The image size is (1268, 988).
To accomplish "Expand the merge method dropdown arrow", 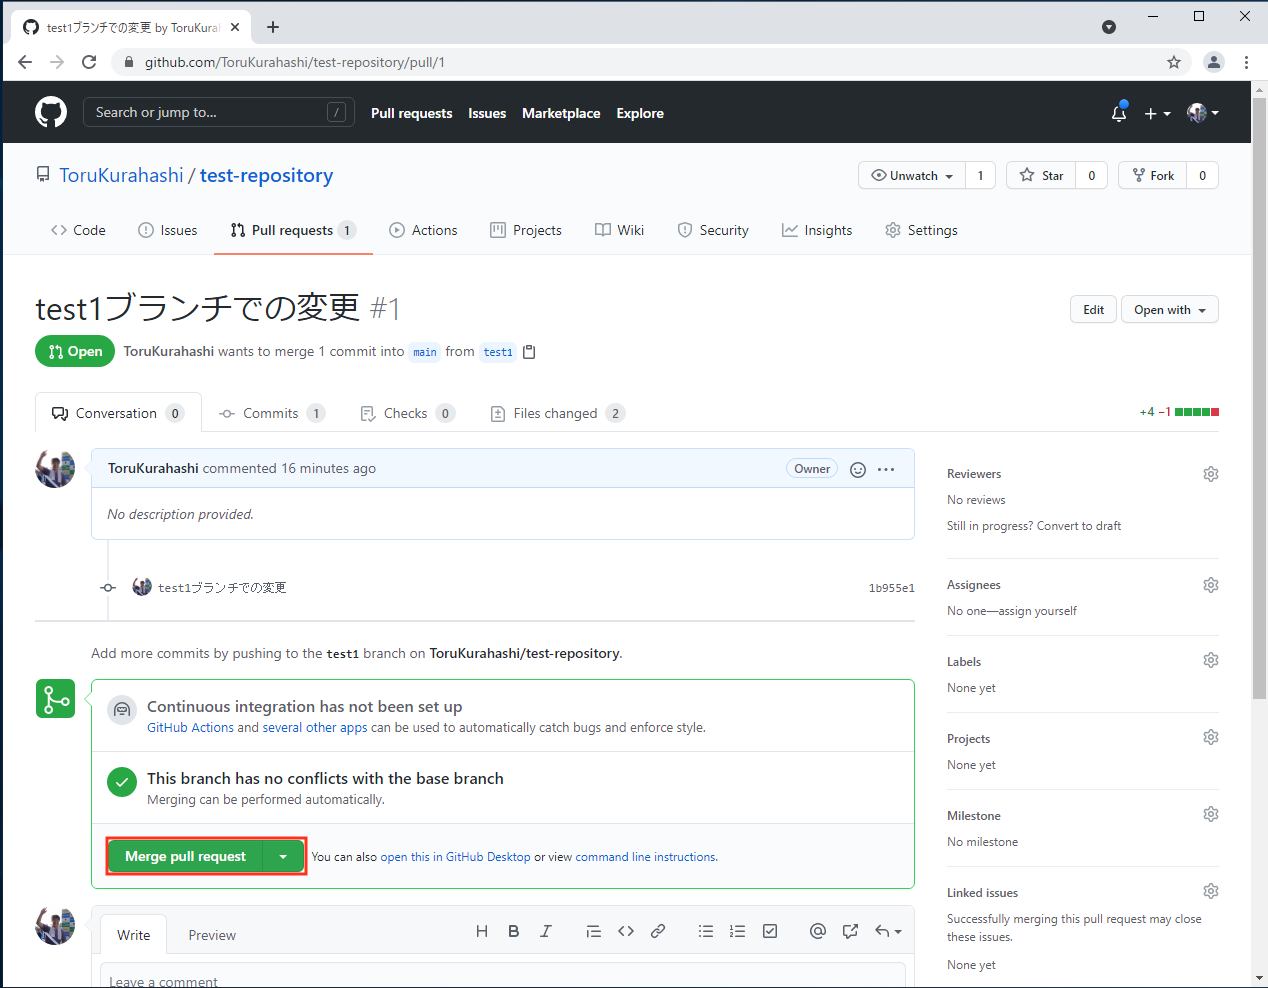I will [283, 857].
